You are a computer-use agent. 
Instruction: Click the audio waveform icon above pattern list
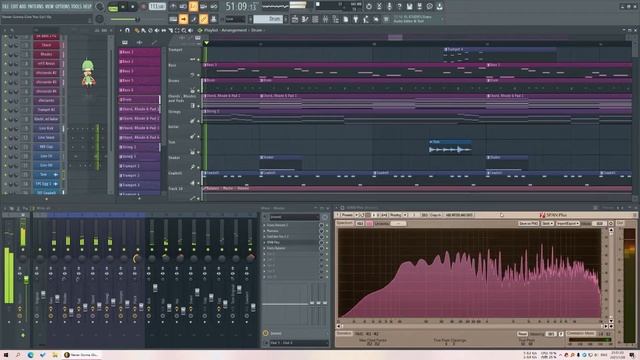click(x=139, y=42)
